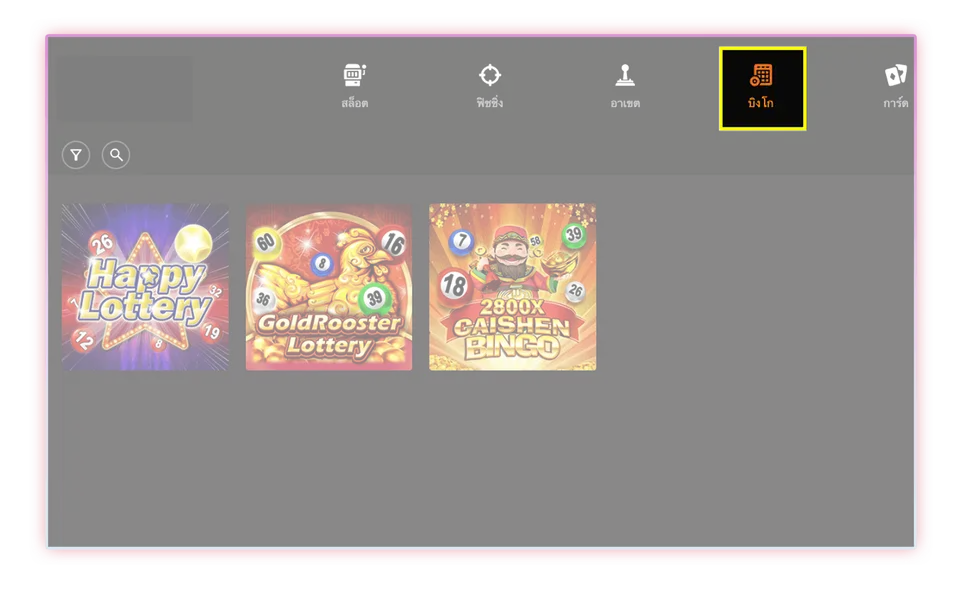Launch the GoldRooster Lottery game
The width and height of the screenshot is (953, 603).
pos(329,287)
